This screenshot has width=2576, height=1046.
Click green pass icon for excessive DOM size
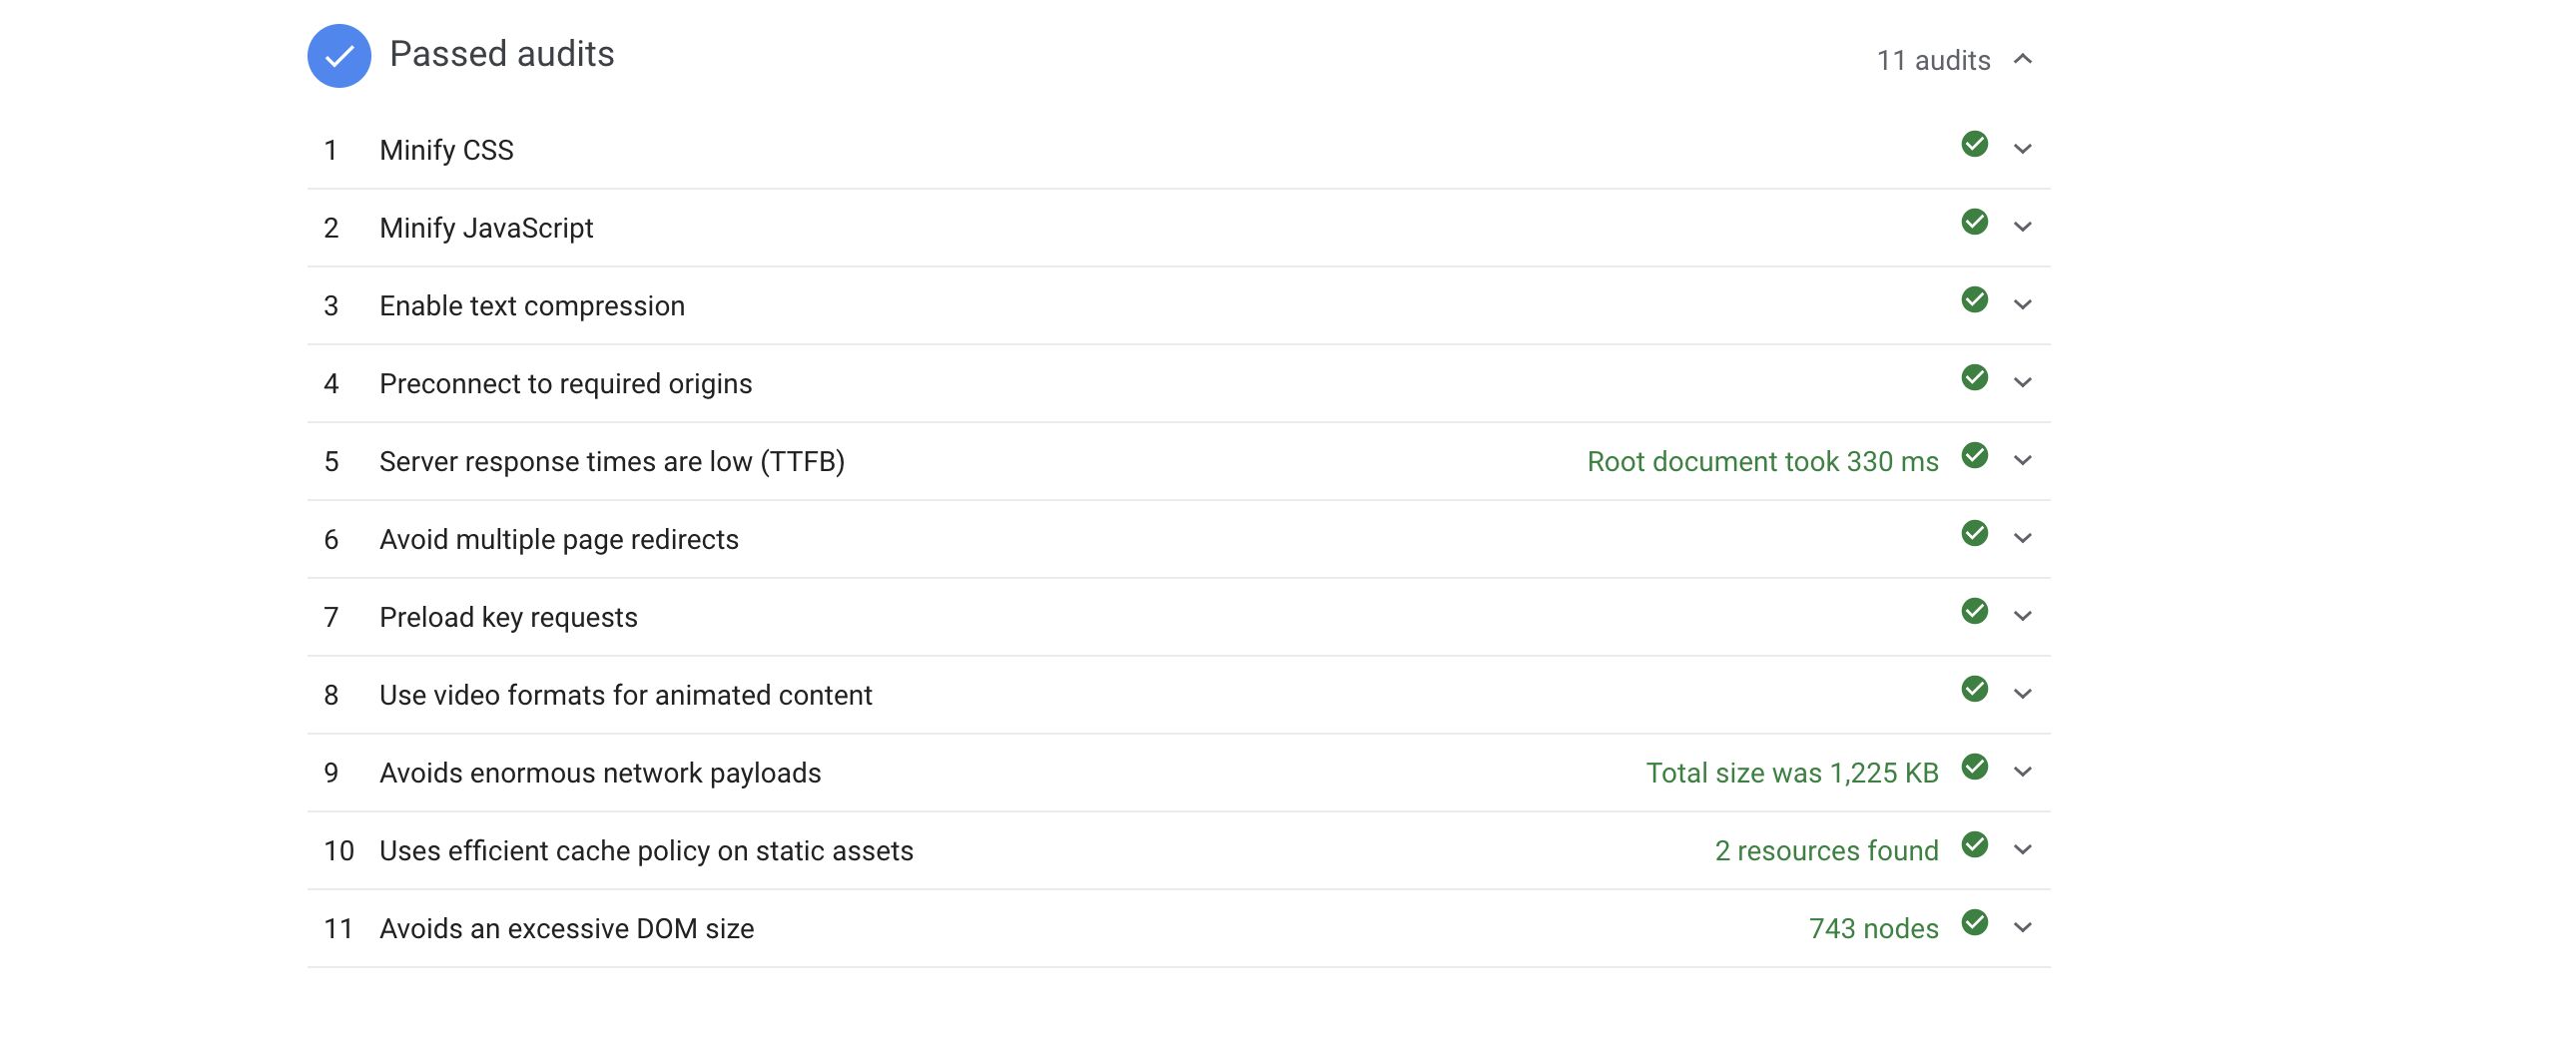1974,923
